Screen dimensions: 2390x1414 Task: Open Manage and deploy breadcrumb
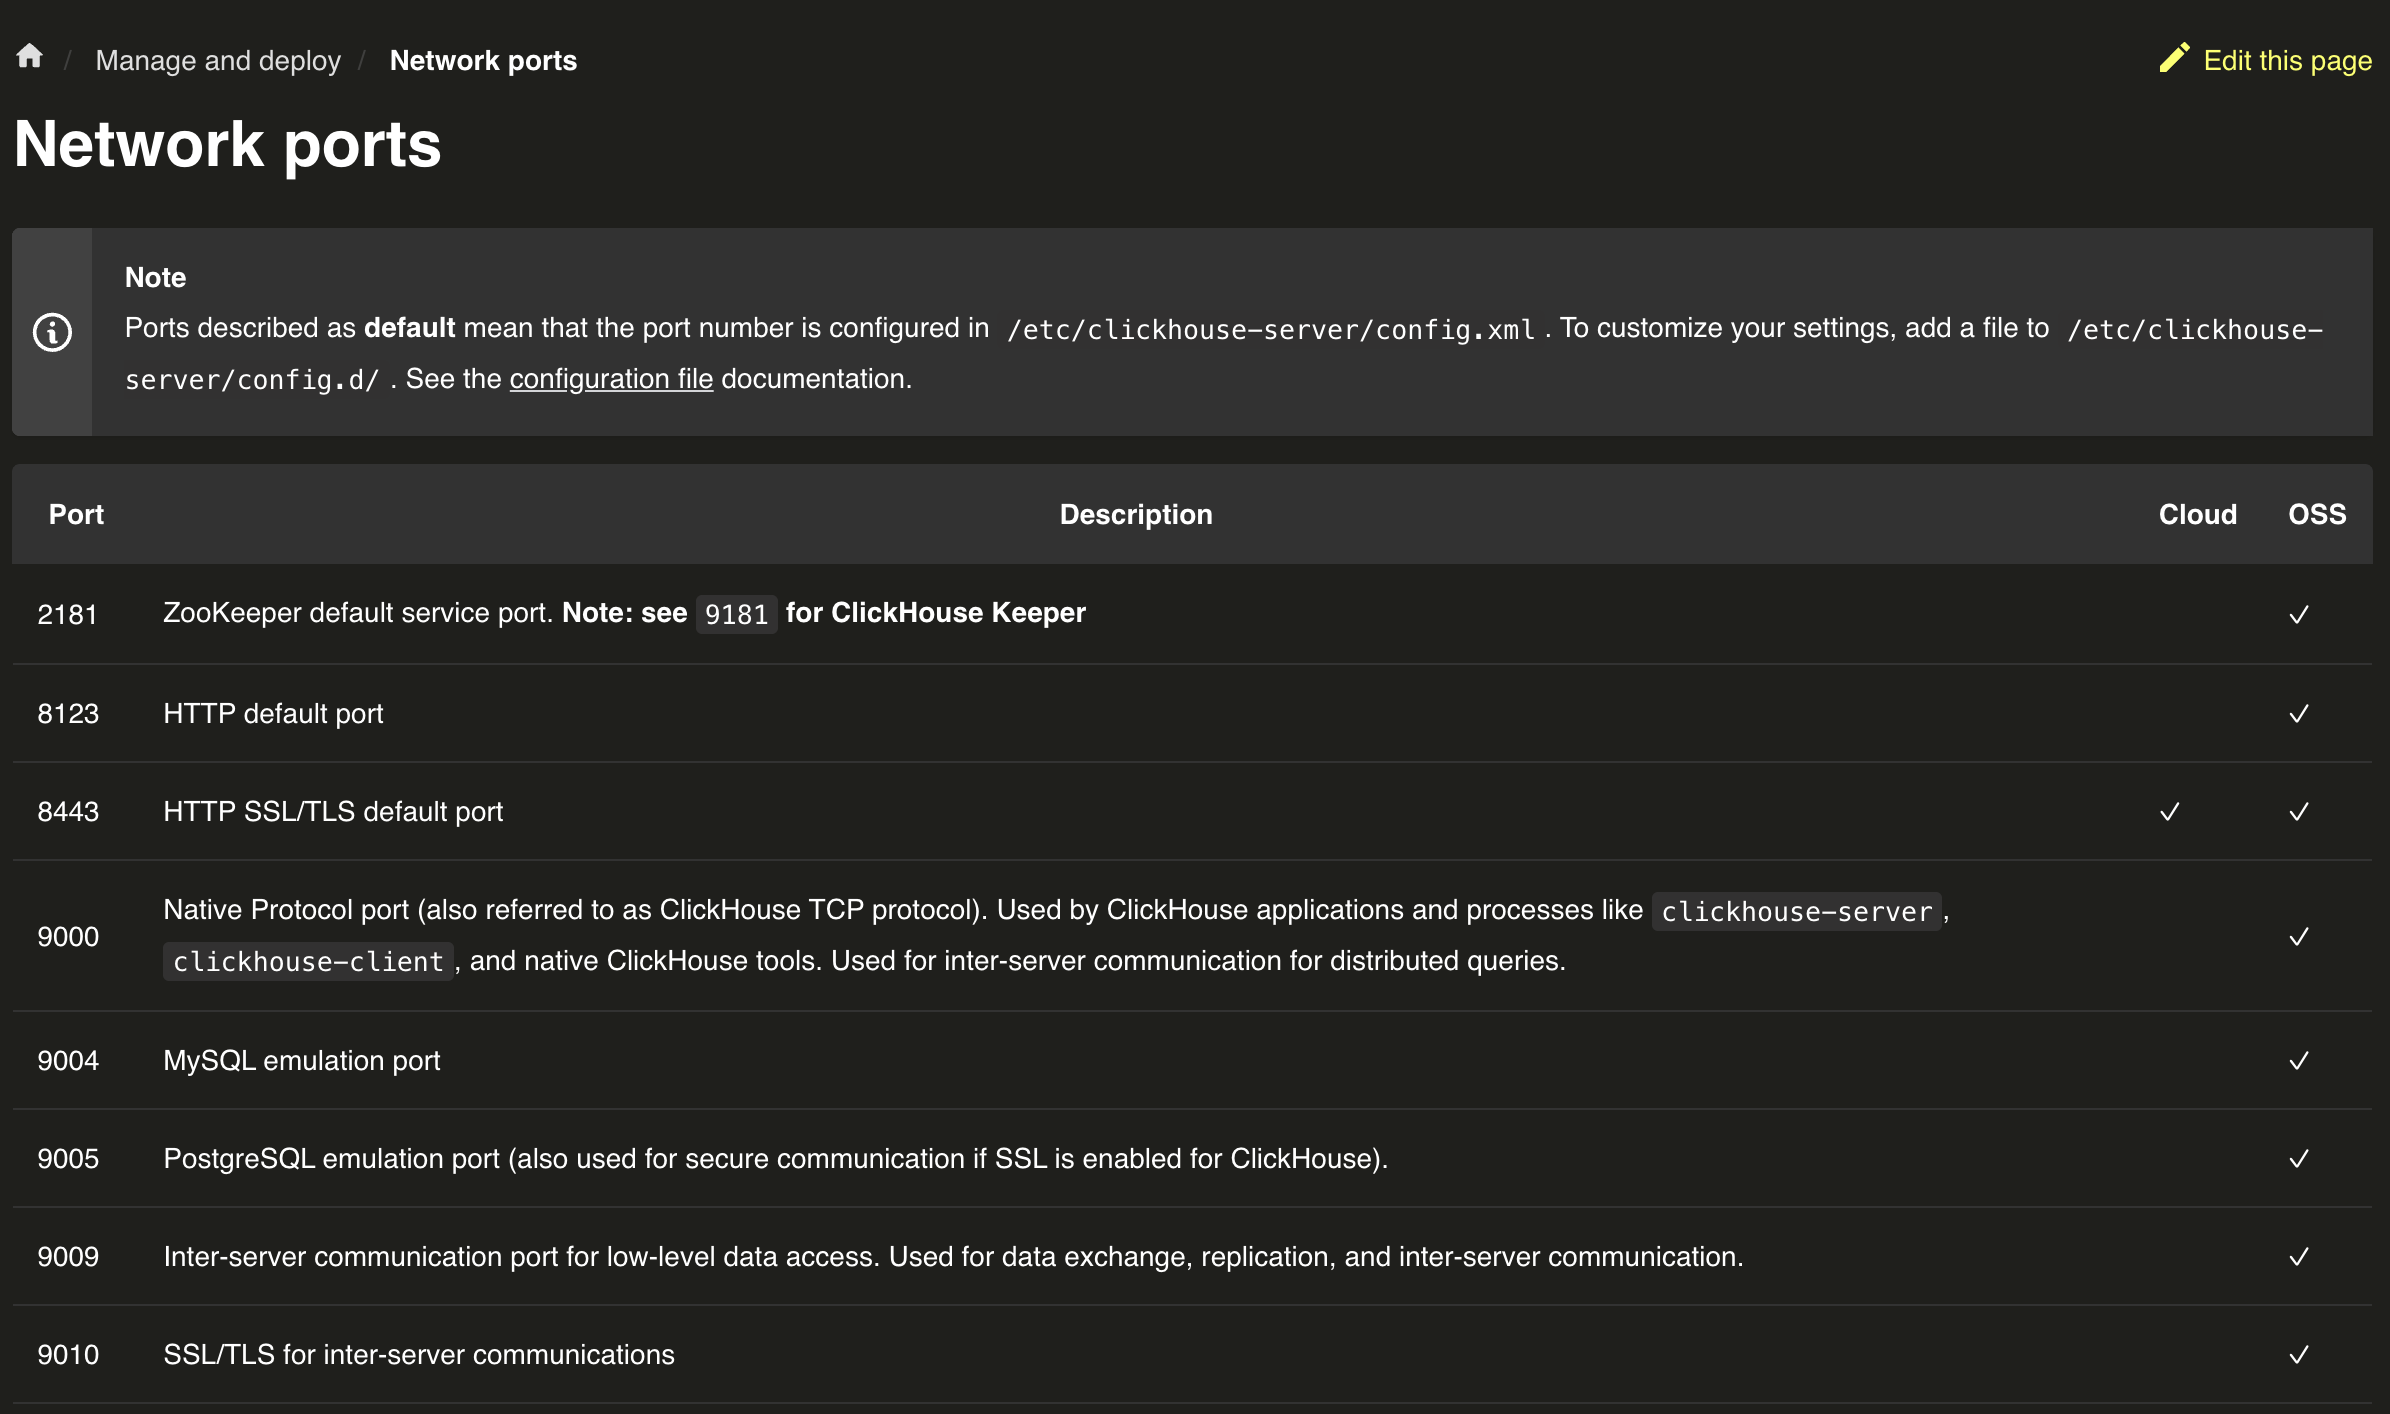pyautogui.click(x=218, y=61)
